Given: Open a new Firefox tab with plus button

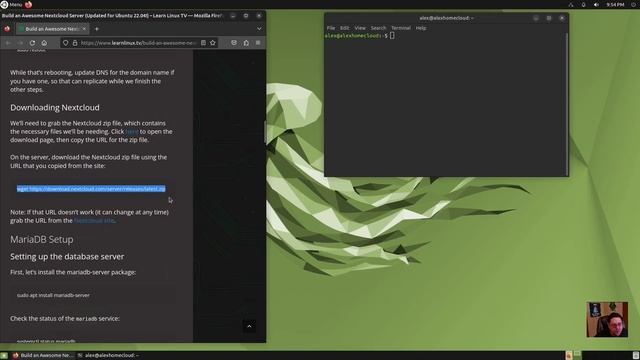Looking at the screenshot, I should 97,29.
